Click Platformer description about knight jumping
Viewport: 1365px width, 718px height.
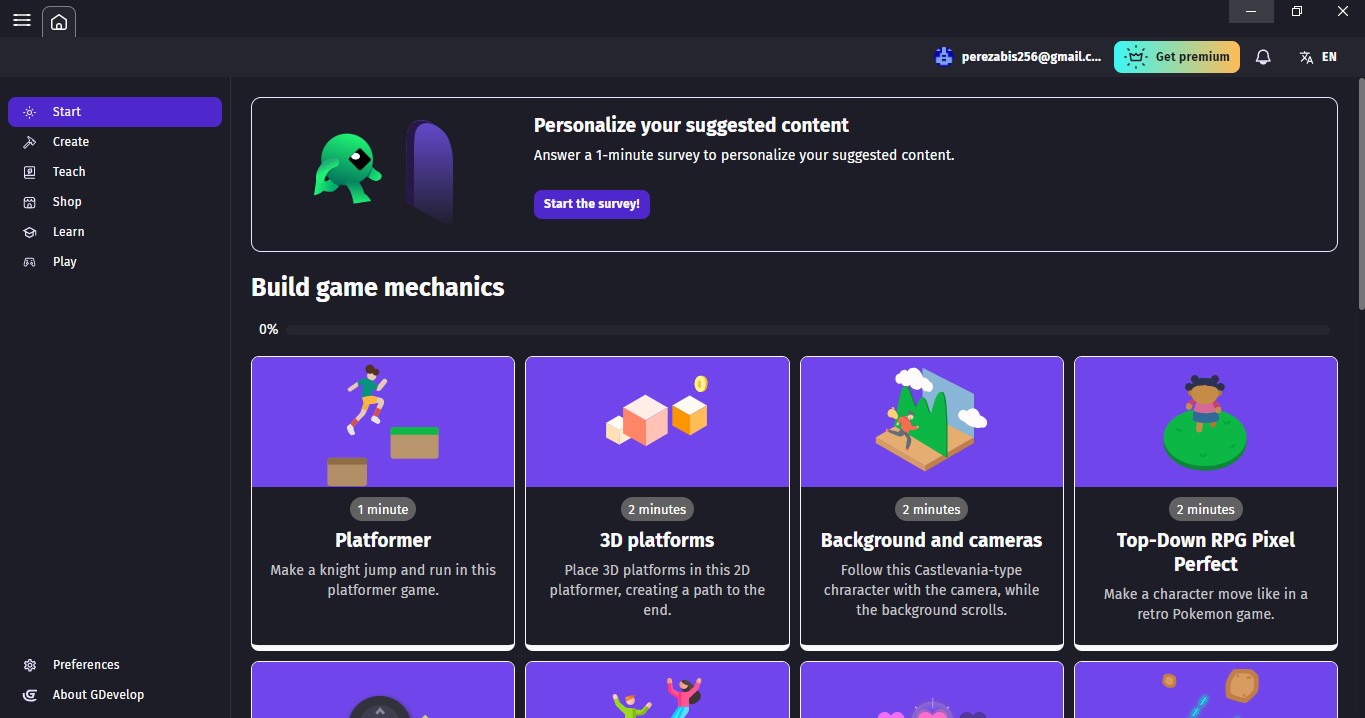[383, 580]
